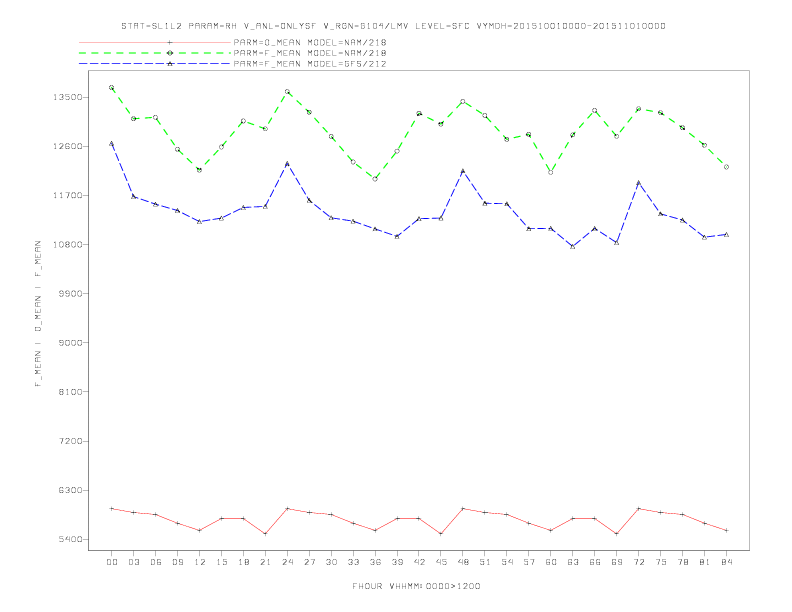Click x-axis tick label 54

507,562
